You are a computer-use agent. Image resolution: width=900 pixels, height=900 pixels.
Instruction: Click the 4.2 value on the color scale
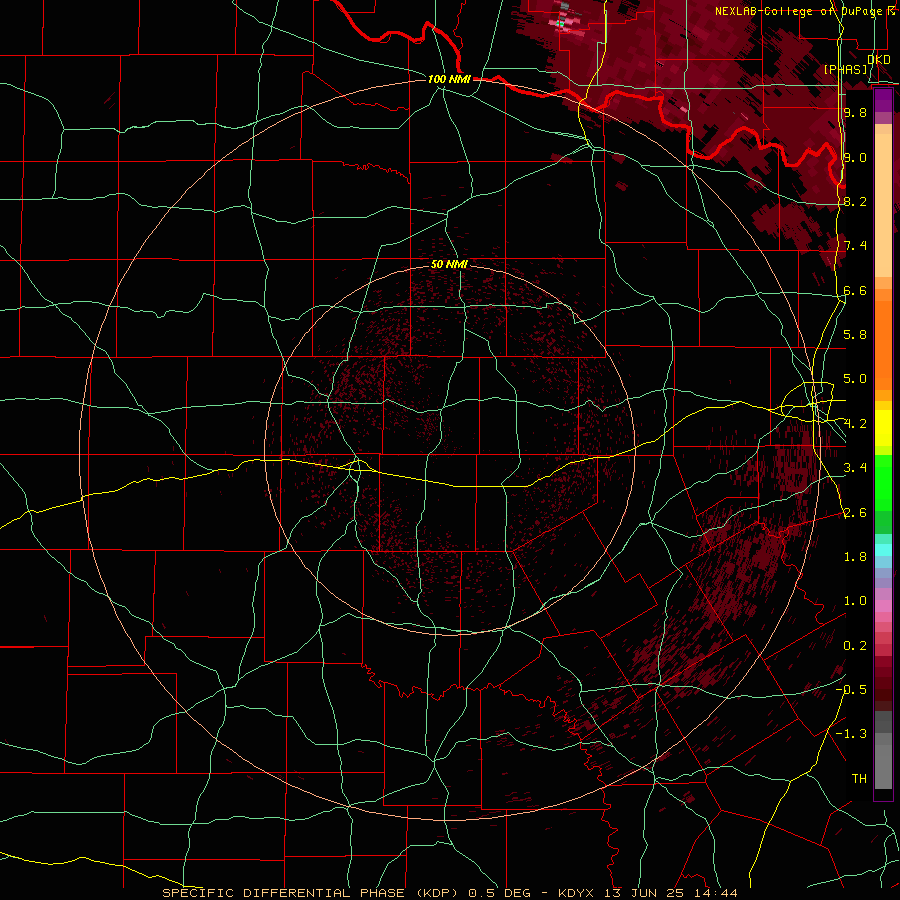click(x=855, y=424)
